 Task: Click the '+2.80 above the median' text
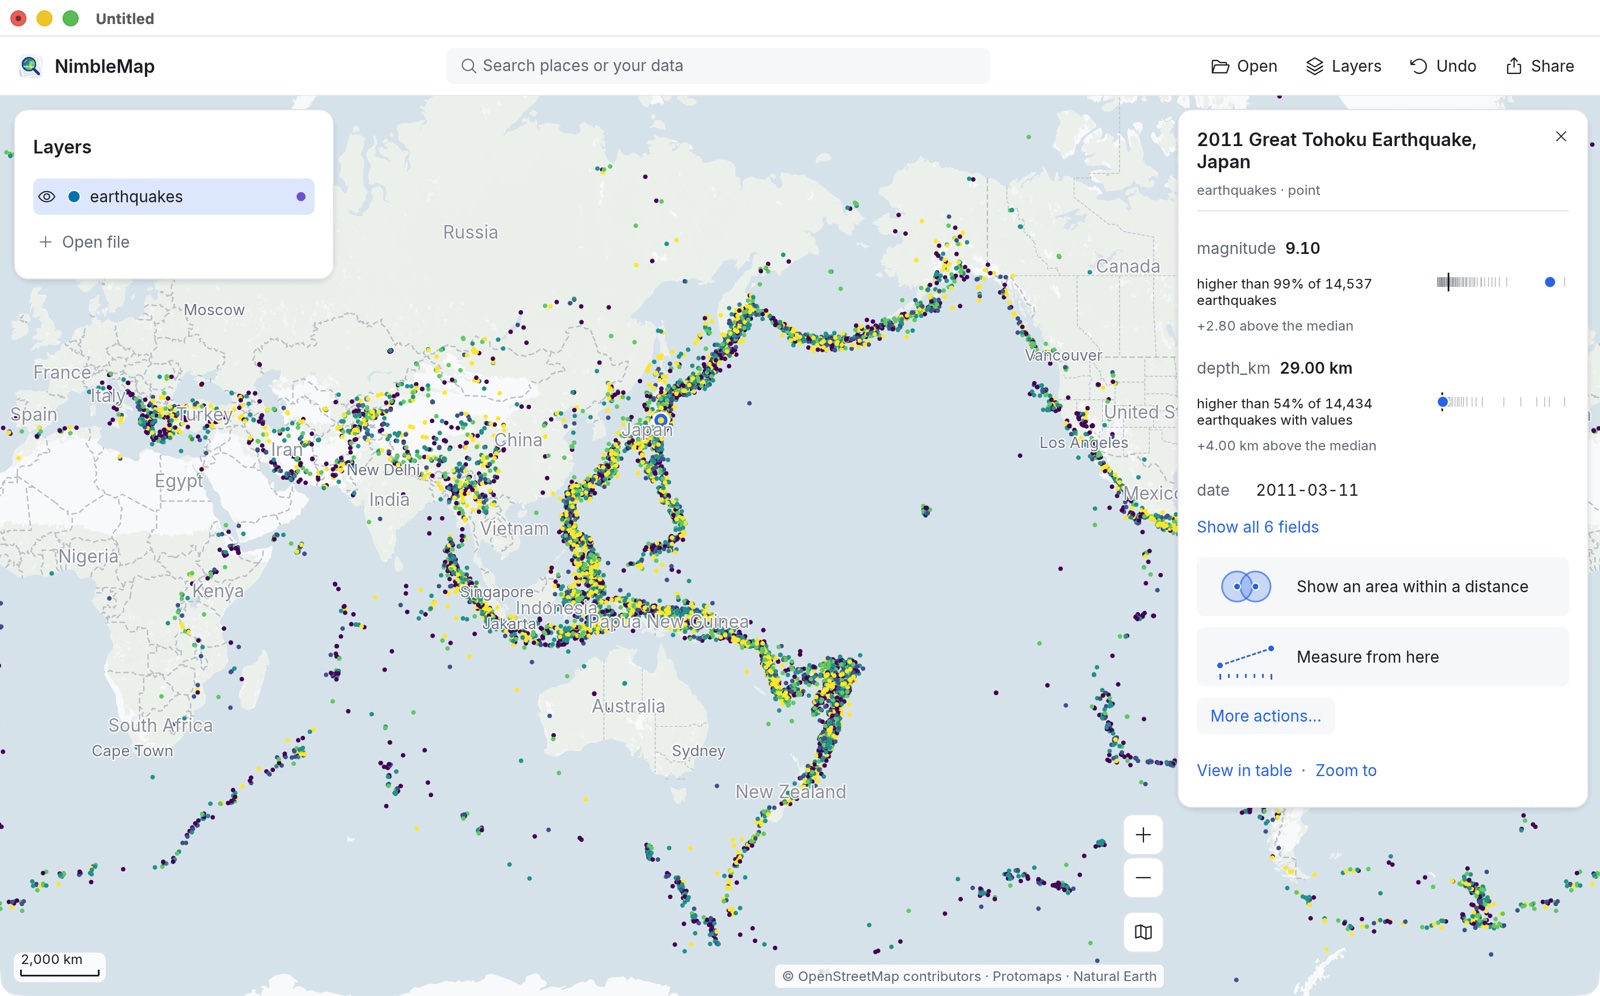click(x=1275, y=326)
